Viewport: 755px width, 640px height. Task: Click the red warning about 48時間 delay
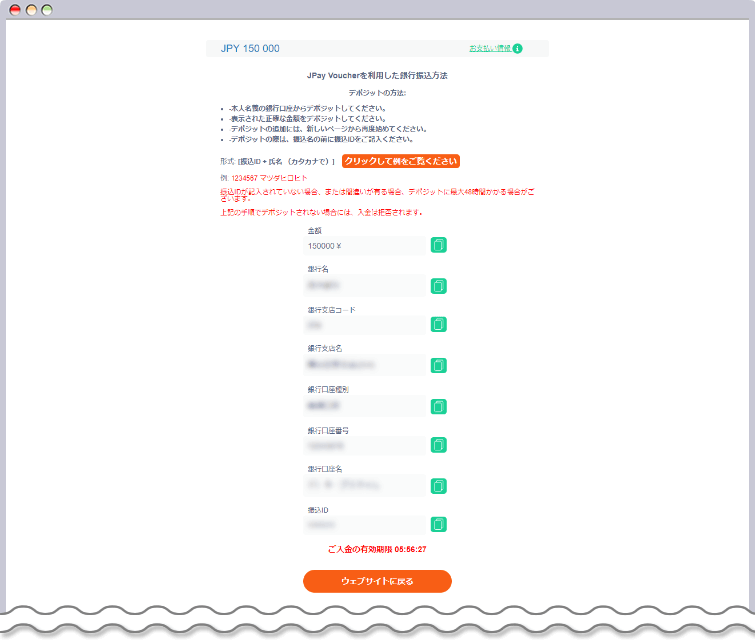pos(377,195)
